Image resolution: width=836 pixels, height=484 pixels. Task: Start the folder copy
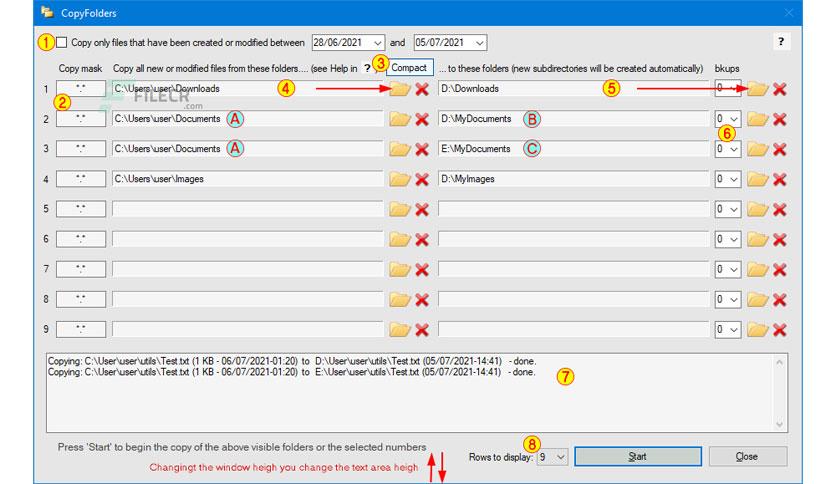(638, 456)
